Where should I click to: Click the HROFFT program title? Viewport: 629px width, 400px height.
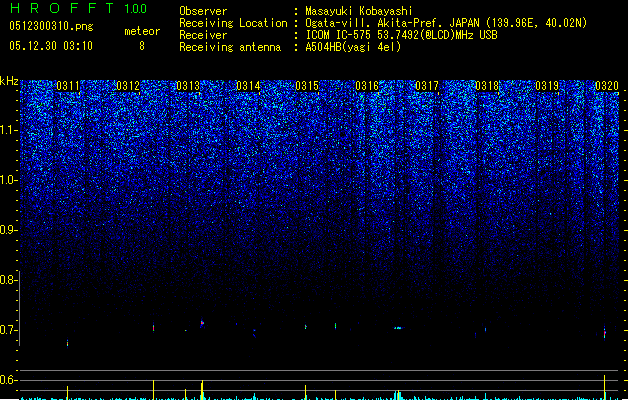(62, 8)
